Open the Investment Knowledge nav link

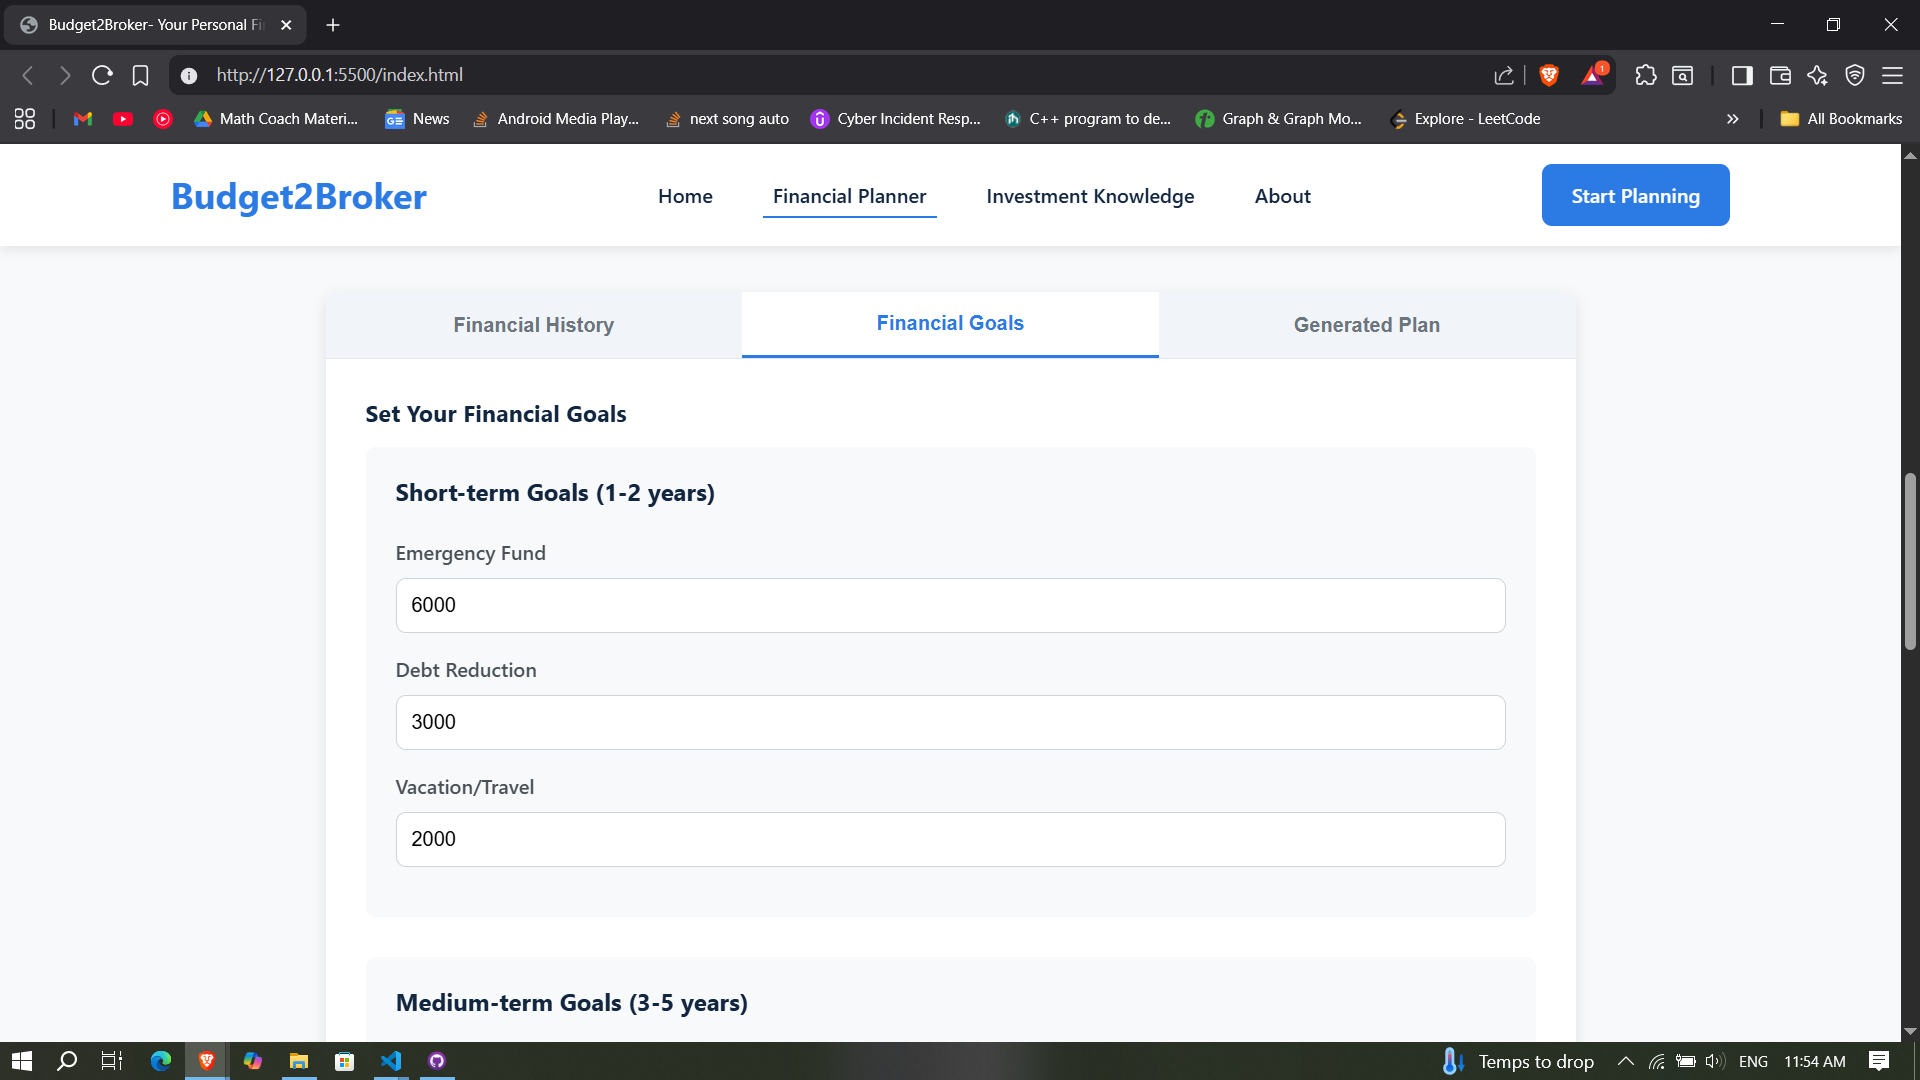coord(1090,196)
